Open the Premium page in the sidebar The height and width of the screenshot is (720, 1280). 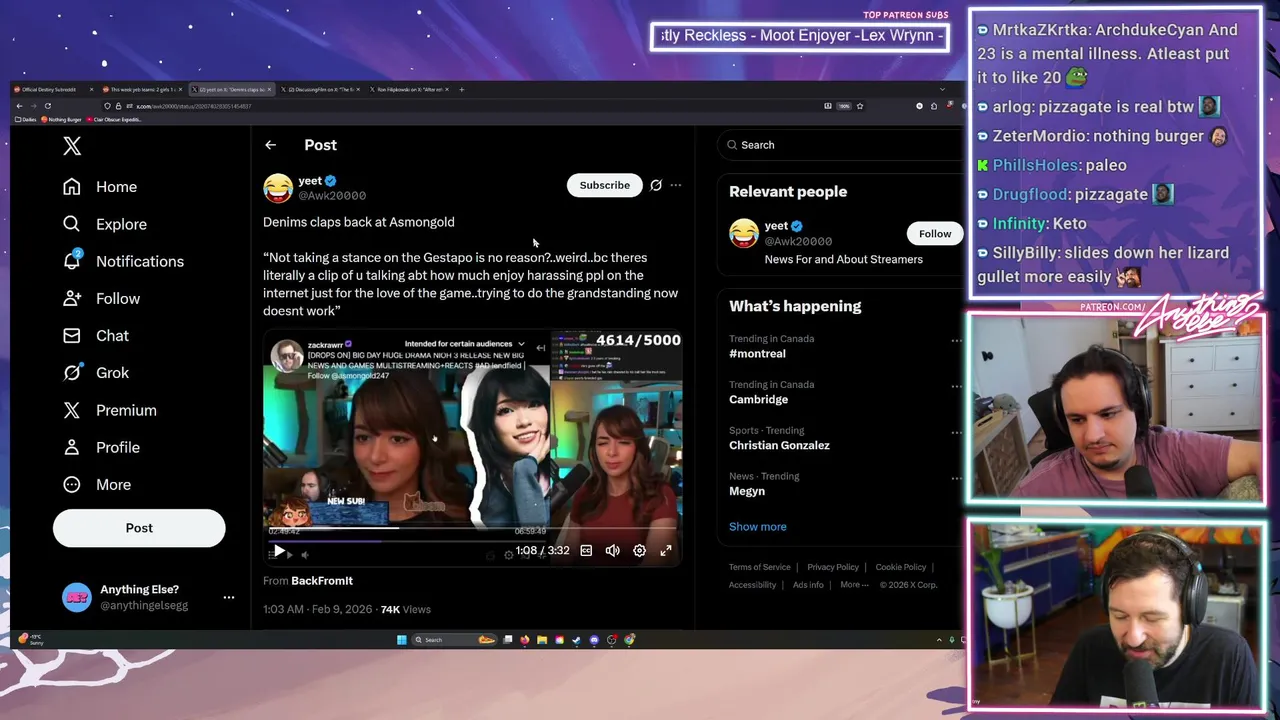[x=110, y=410]
